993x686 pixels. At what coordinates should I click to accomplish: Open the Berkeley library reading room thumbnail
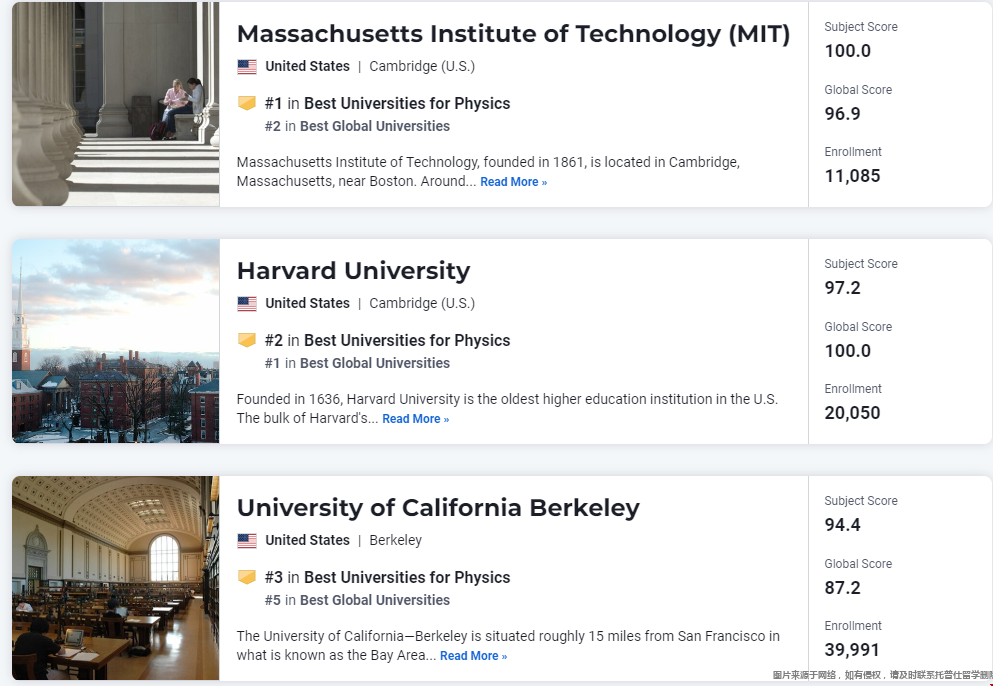116,578
